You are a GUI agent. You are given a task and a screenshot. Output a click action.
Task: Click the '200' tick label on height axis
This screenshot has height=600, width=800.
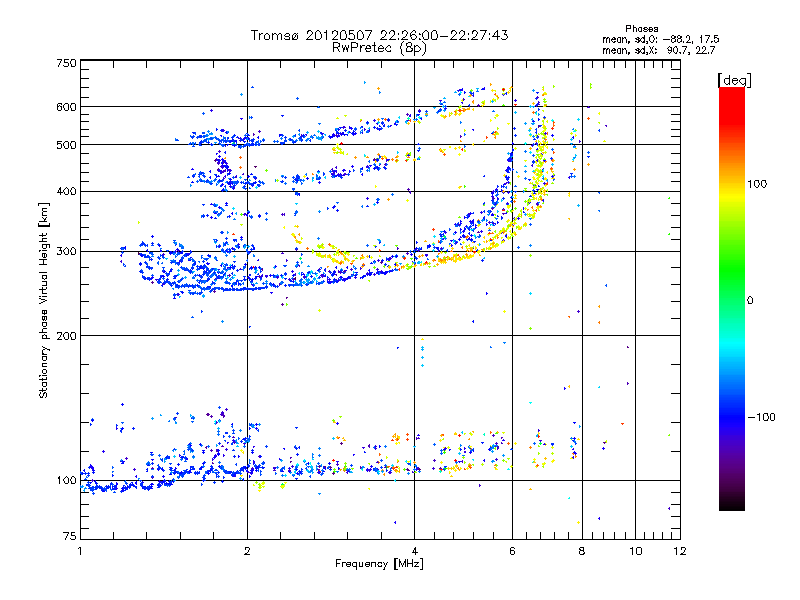(x=67, y=336)
